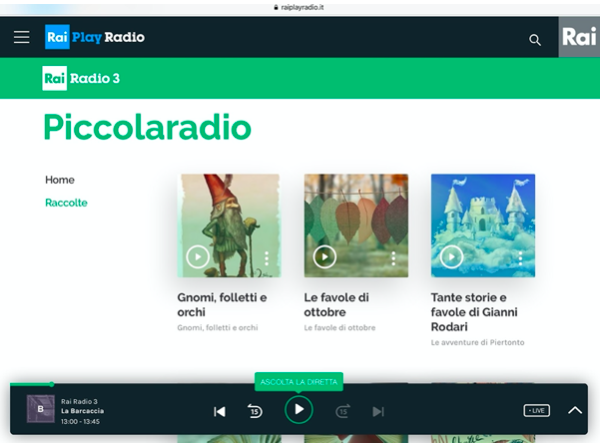Viewport: 600px width, 443px height.
Task: Click the grey Rai logo
Action: coord(579,37)
